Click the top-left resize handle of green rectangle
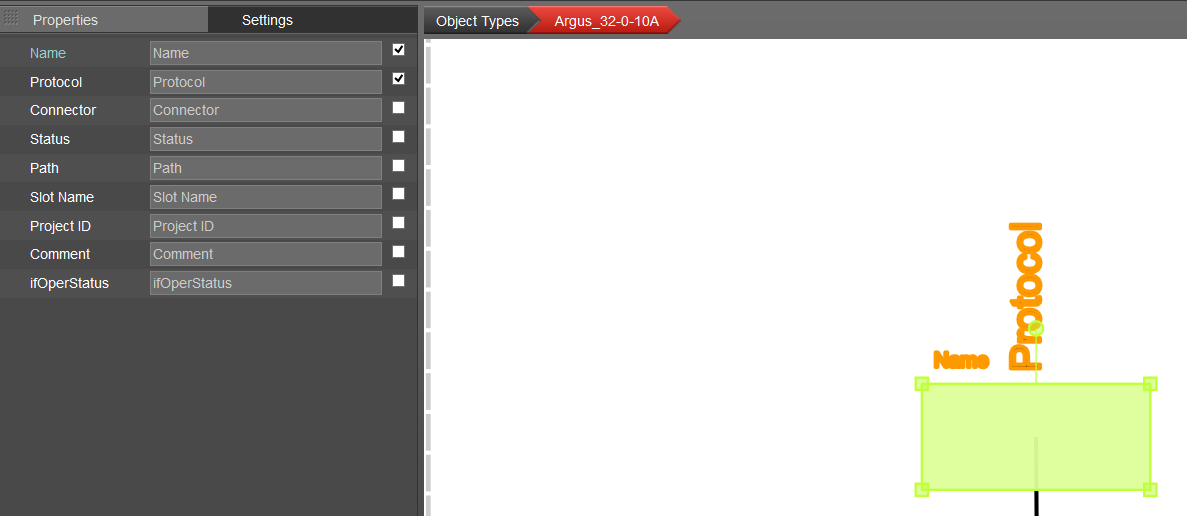 tap(922, 384)
